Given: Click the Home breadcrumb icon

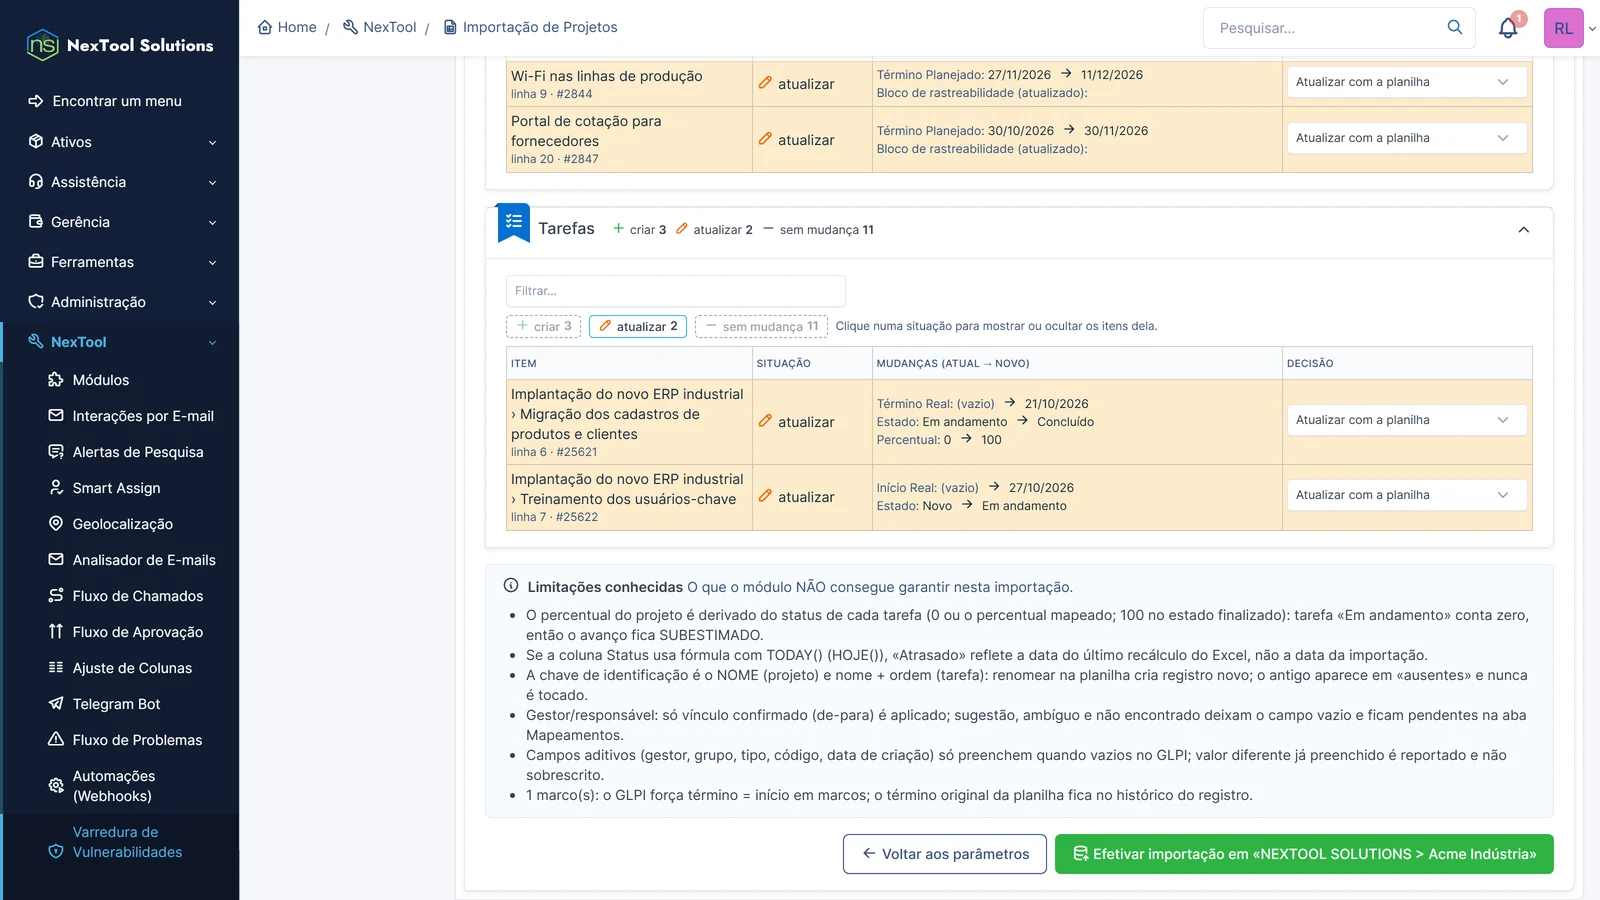Looking at the screenshot, I should (x=265, y=27).
